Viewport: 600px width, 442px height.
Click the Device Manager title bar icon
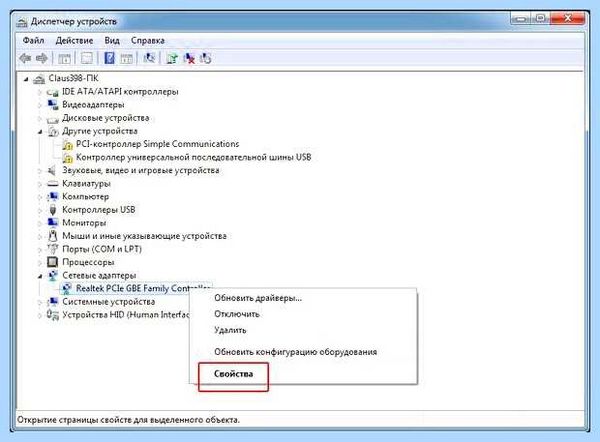pos(22,22)
